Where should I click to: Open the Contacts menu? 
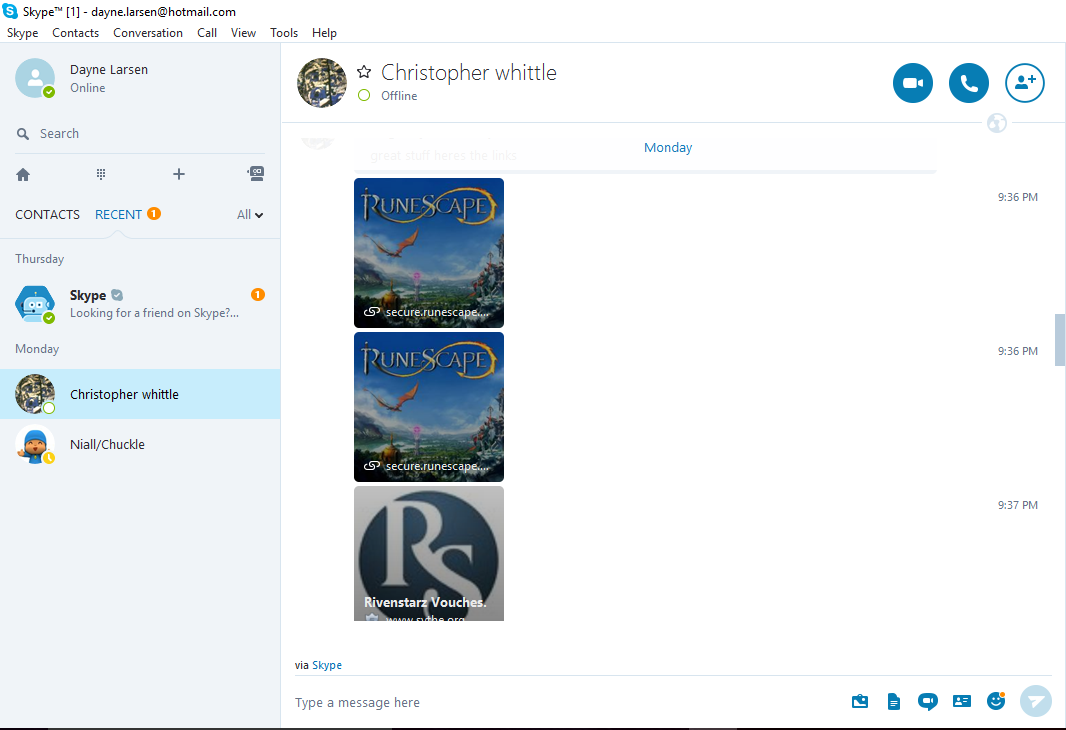(x=75, y=33)
